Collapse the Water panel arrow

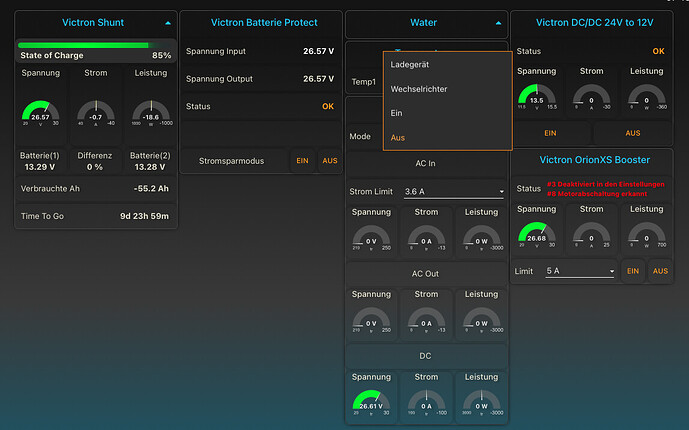click(x=498, y=23)
